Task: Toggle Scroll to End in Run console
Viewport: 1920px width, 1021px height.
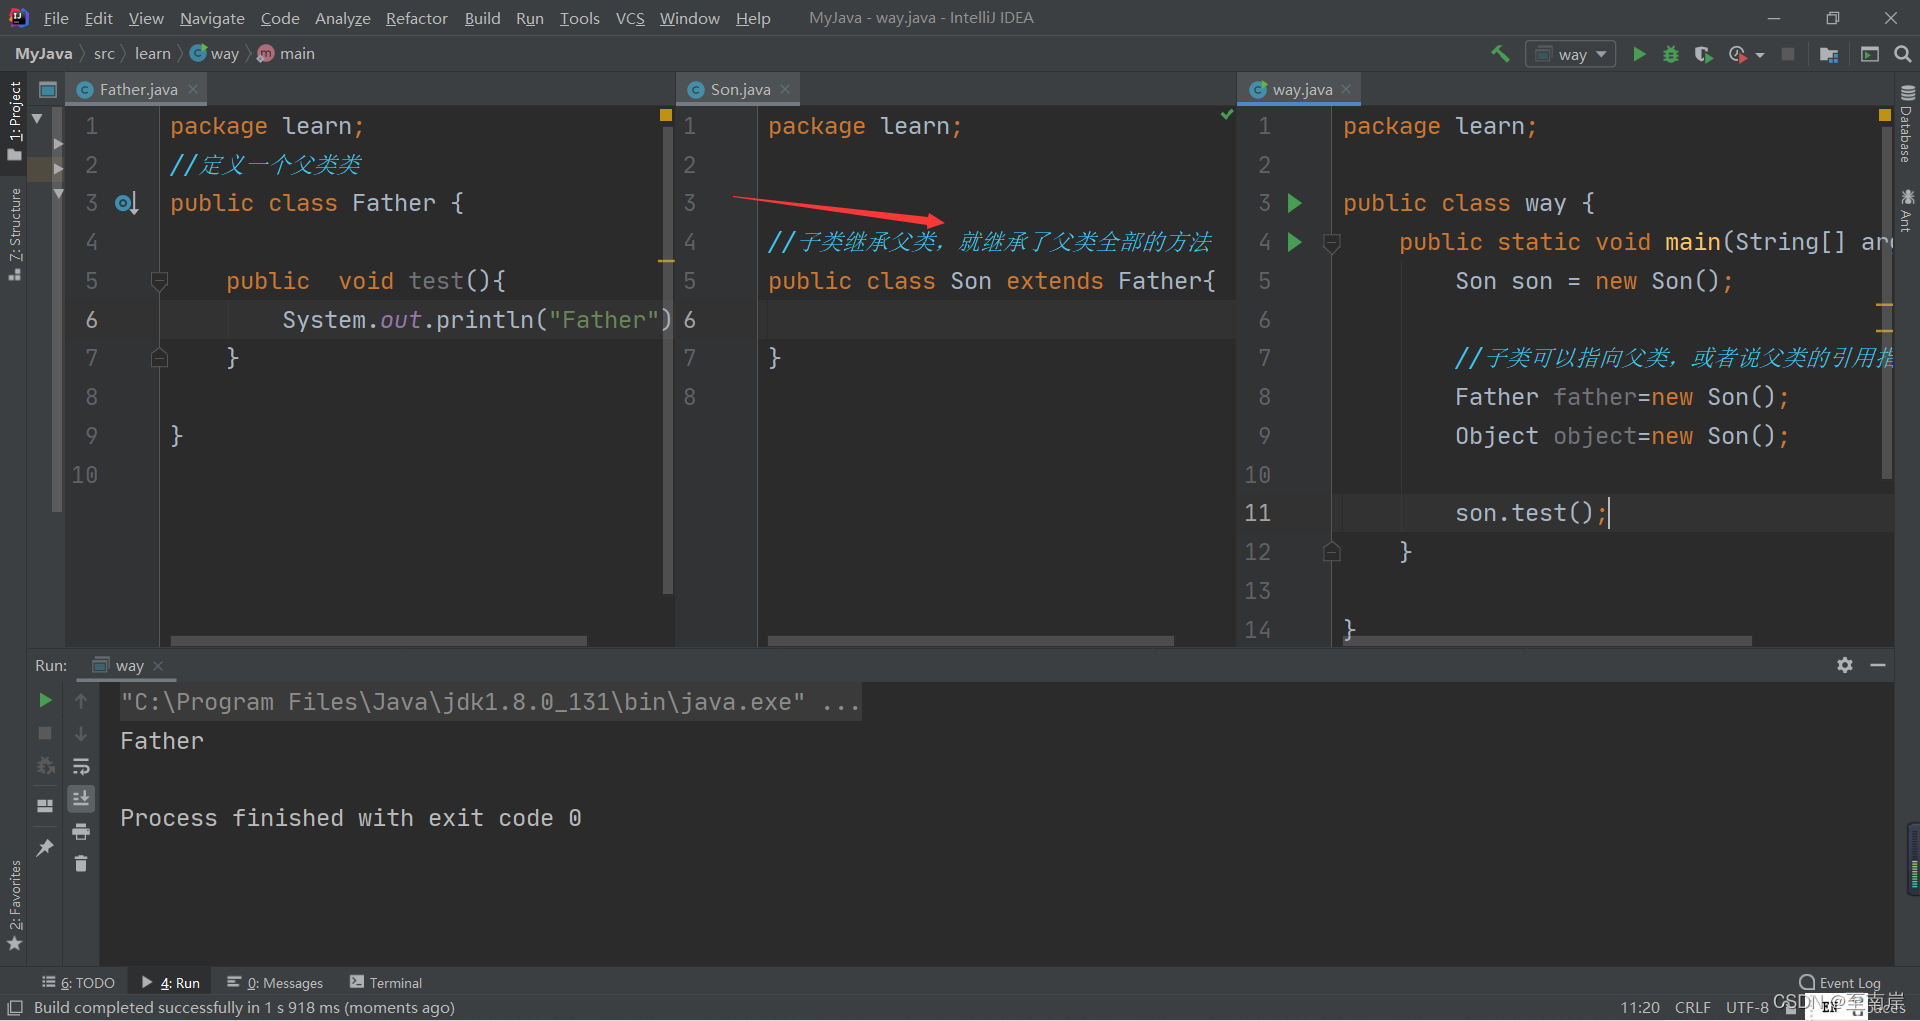Action: 81,798
